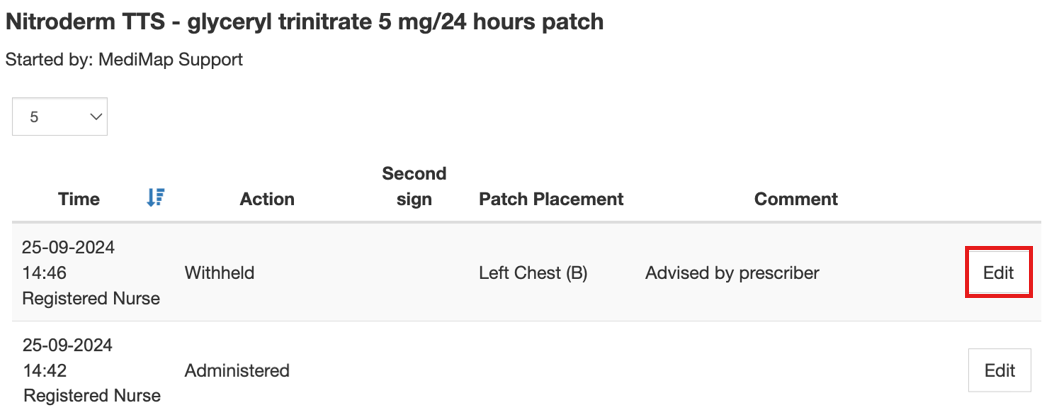Click the Second sign column header
Image resolution: width=1051 pixels, height=409 pixels.
(x=414, y=186)
